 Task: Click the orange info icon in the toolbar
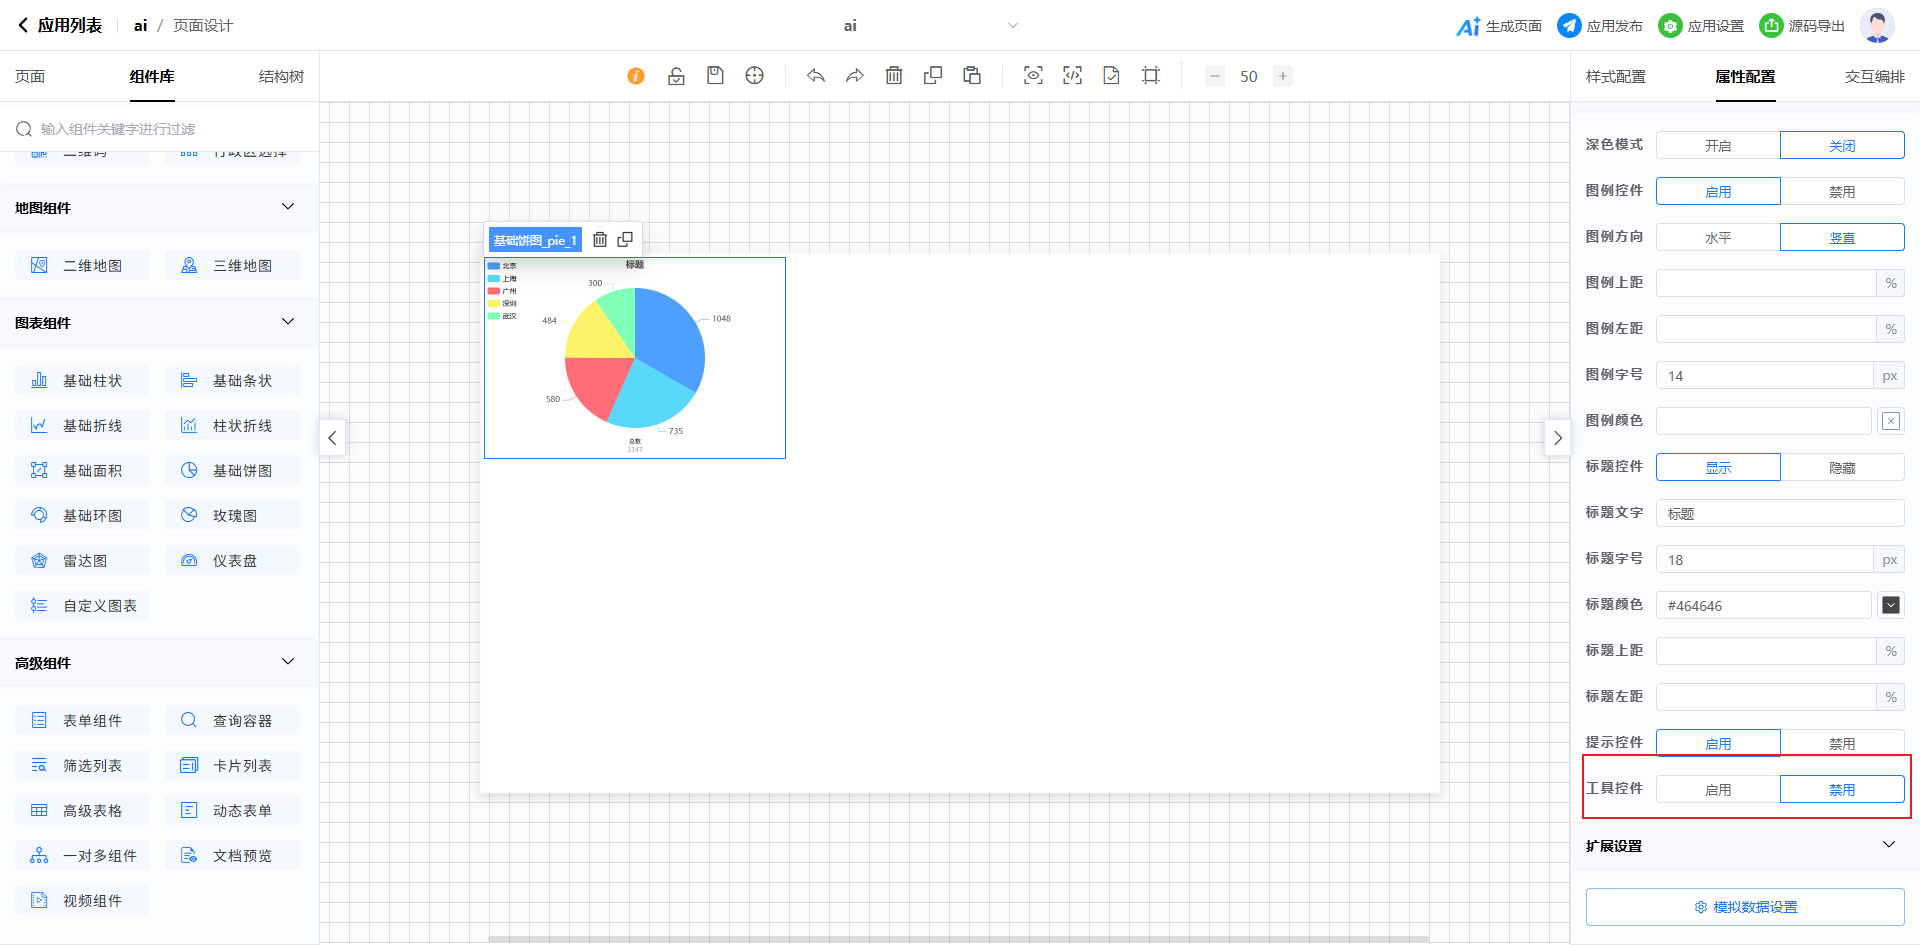(x=636, y=76)
